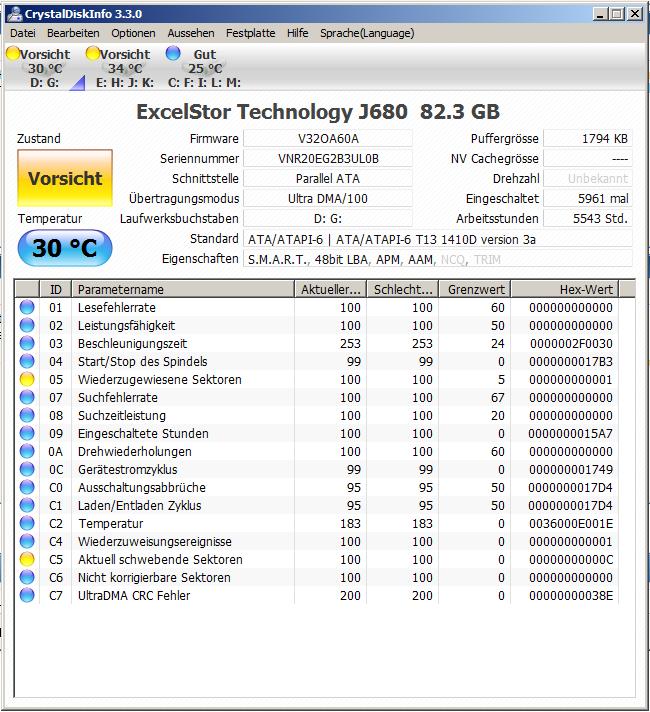Click the Eingeschaltet value 5961 mal
The image size is (650, 712).
(x=588, y=198)
